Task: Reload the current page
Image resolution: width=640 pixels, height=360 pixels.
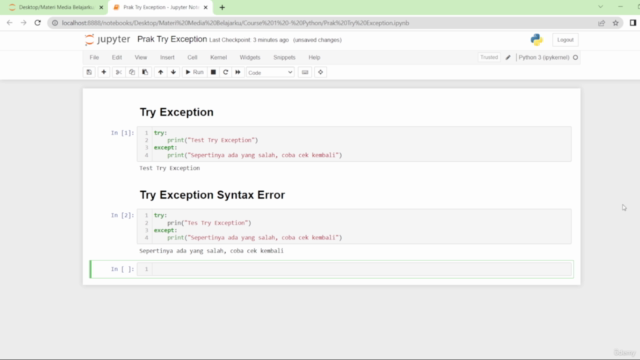Action: [38, 23]
